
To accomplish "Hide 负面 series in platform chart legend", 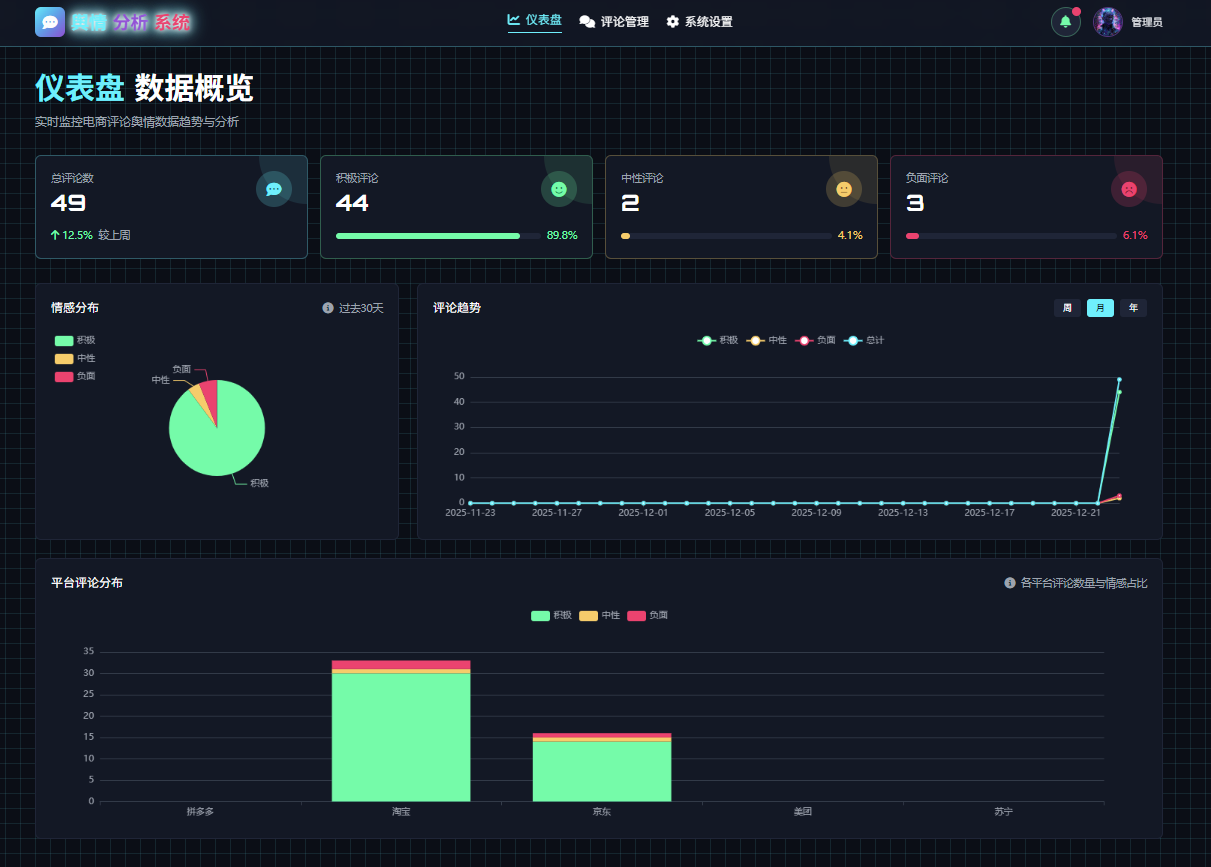I will 647,616.
